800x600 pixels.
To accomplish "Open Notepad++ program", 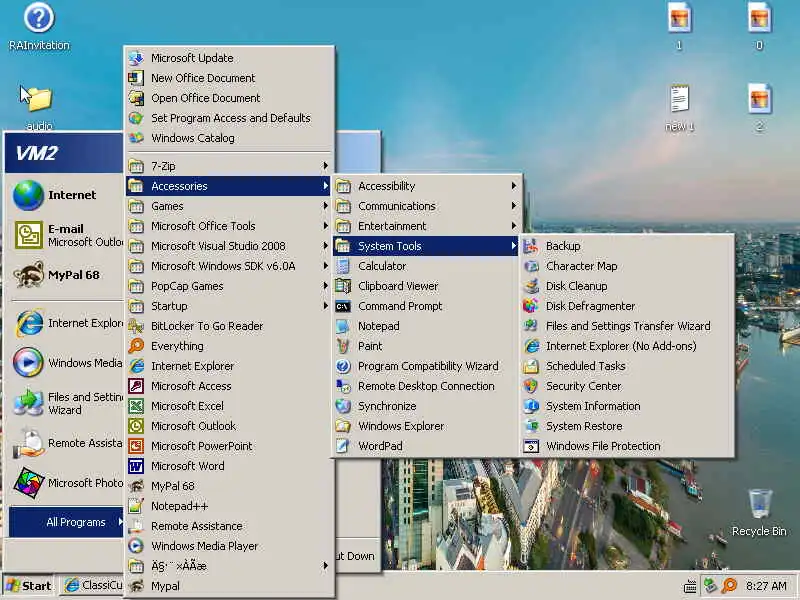I will pyautogui.click(x=229, y=506).
